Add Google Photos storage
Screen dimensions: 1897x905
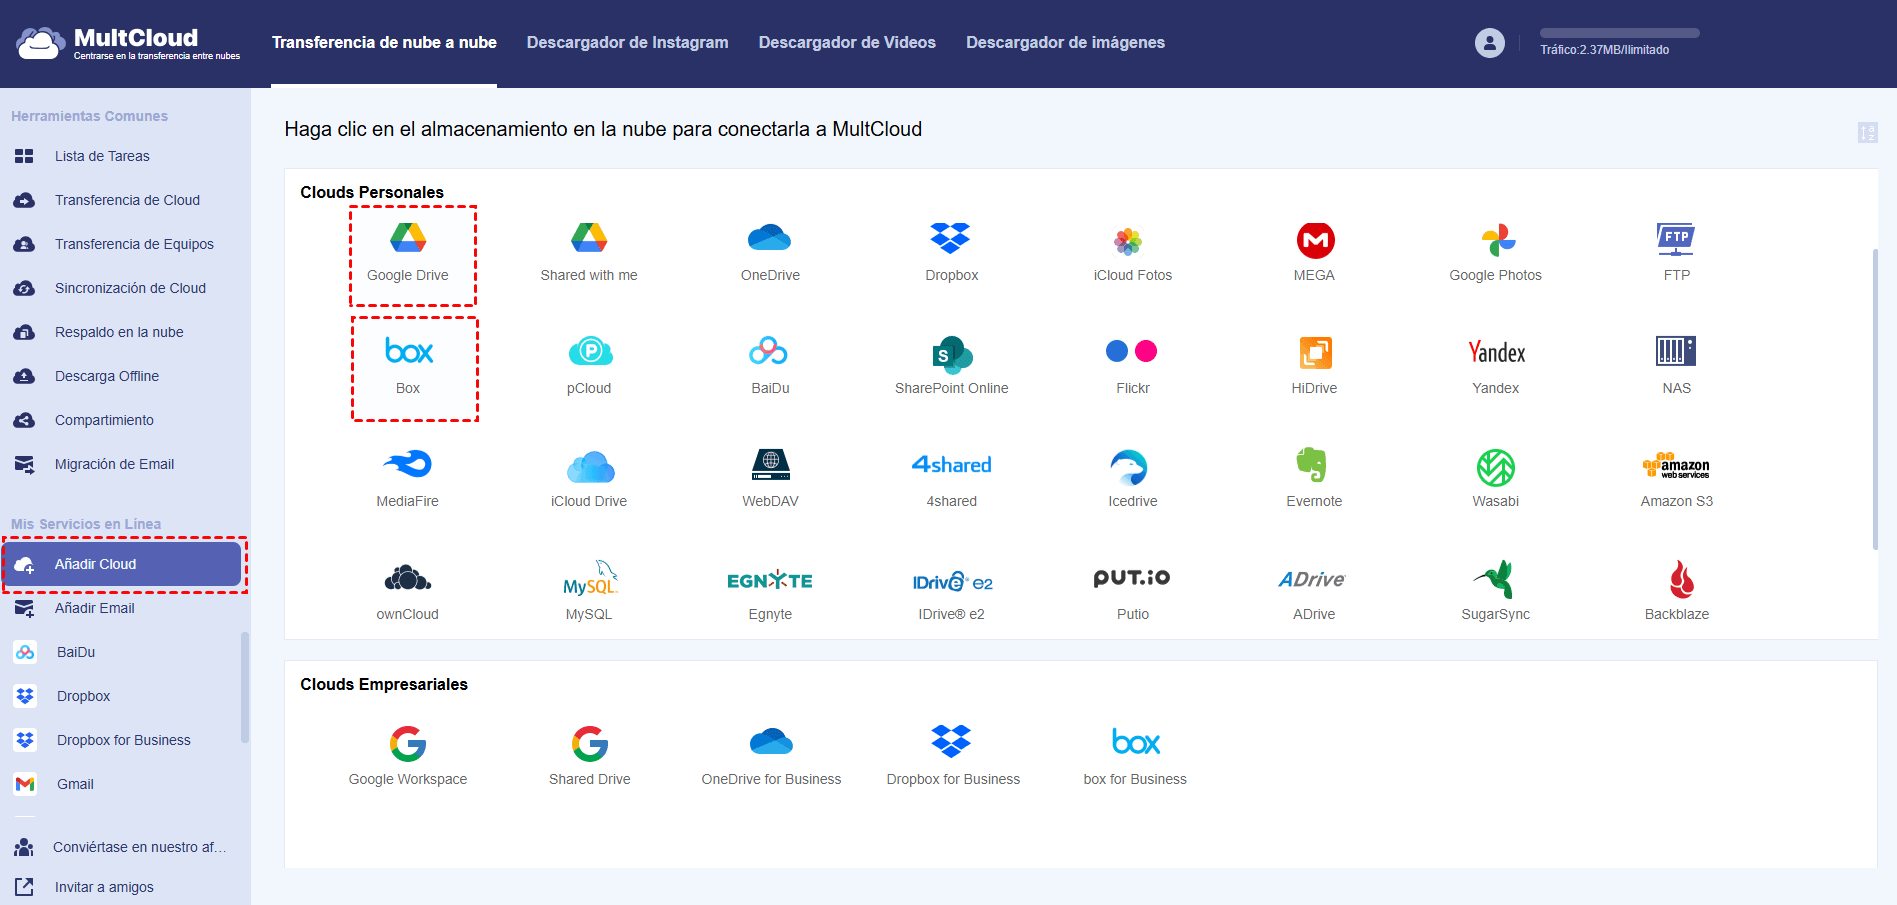[x=1496, y=253]
